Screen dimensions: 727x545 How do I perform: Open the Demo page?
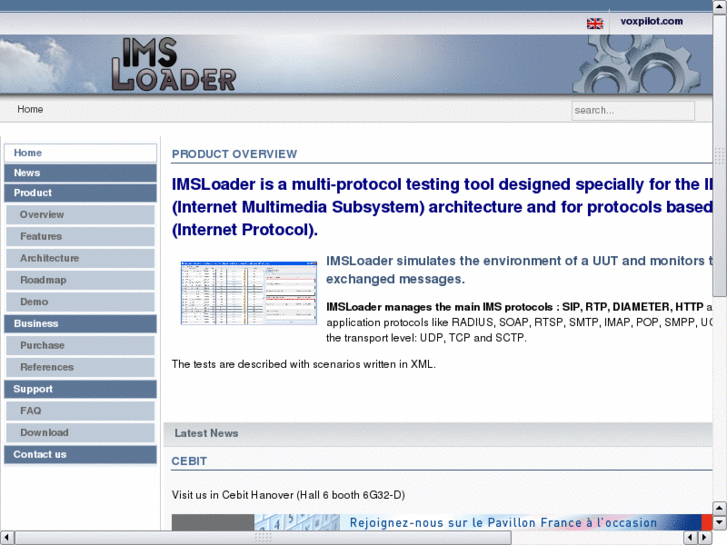click(80, 301)
